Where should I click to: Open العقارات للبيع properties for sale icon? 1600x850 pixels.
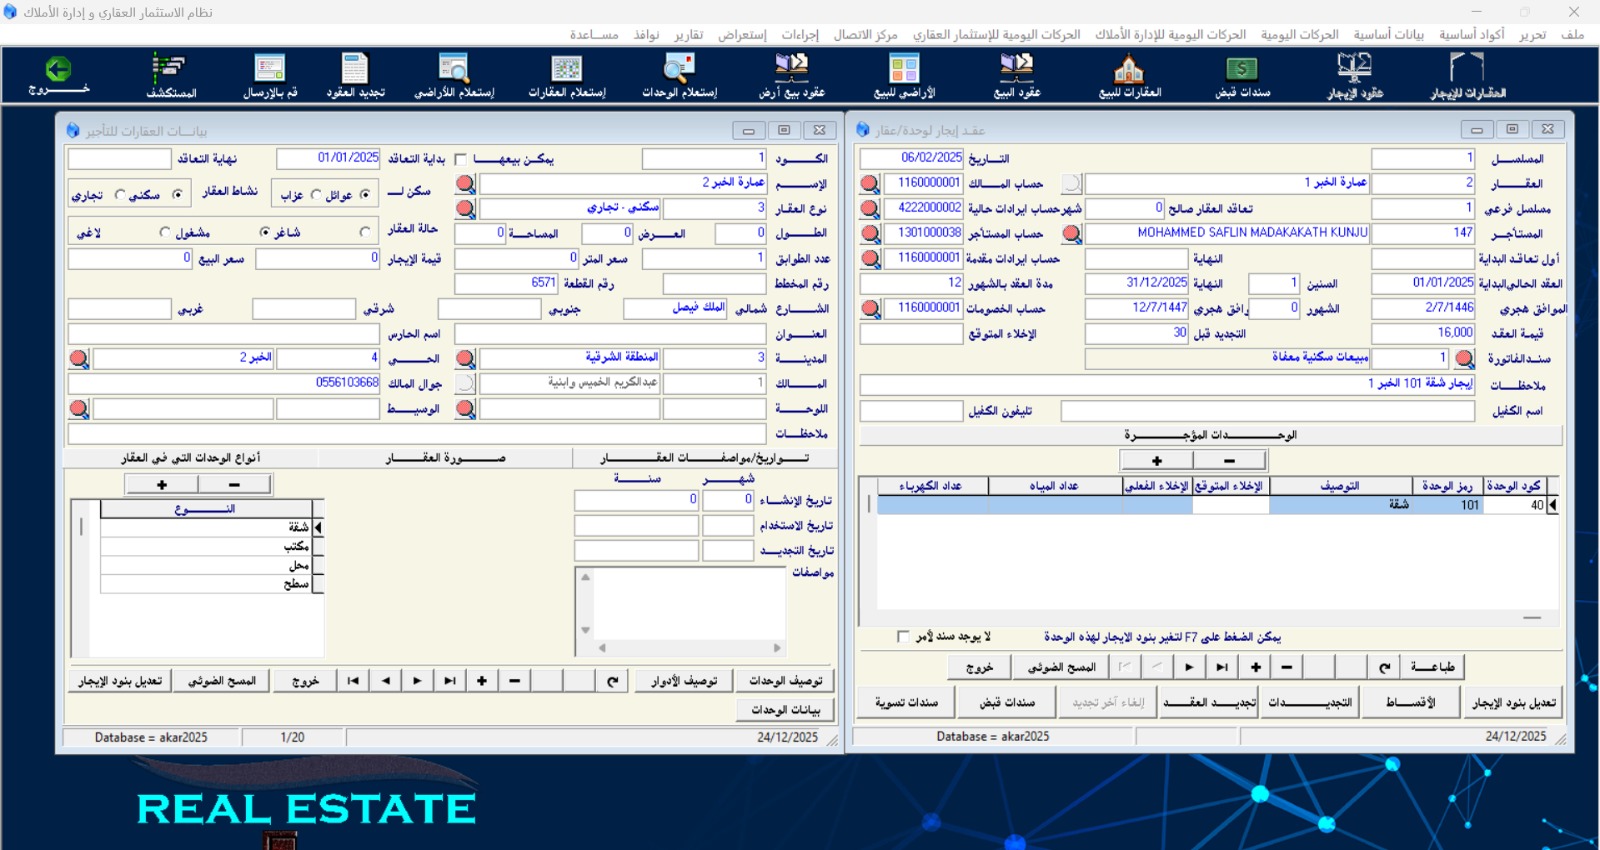tap(1129, 75)
